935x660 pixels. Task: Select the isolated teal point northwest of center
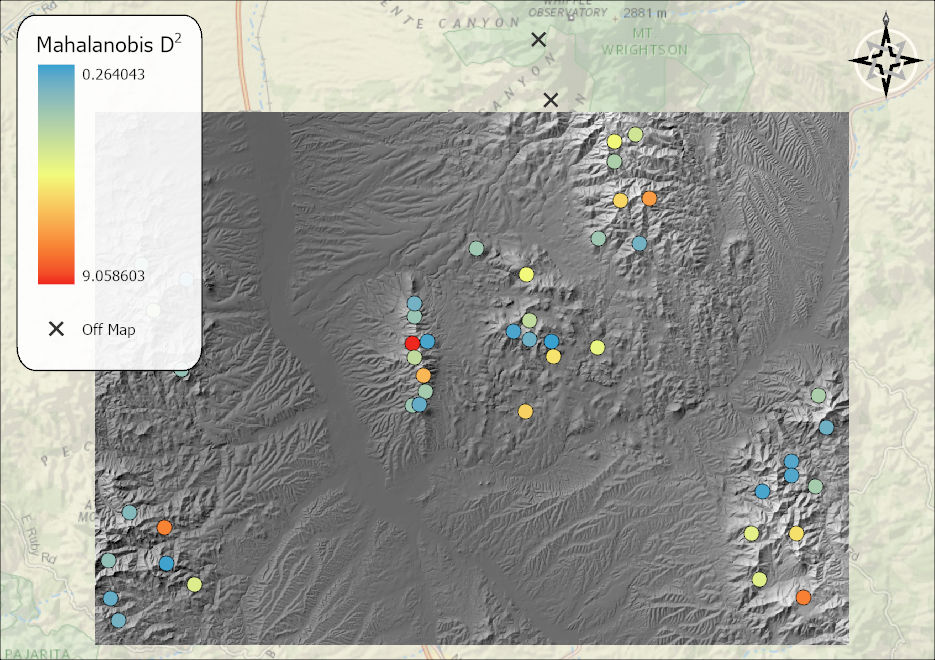pos(476,248)
